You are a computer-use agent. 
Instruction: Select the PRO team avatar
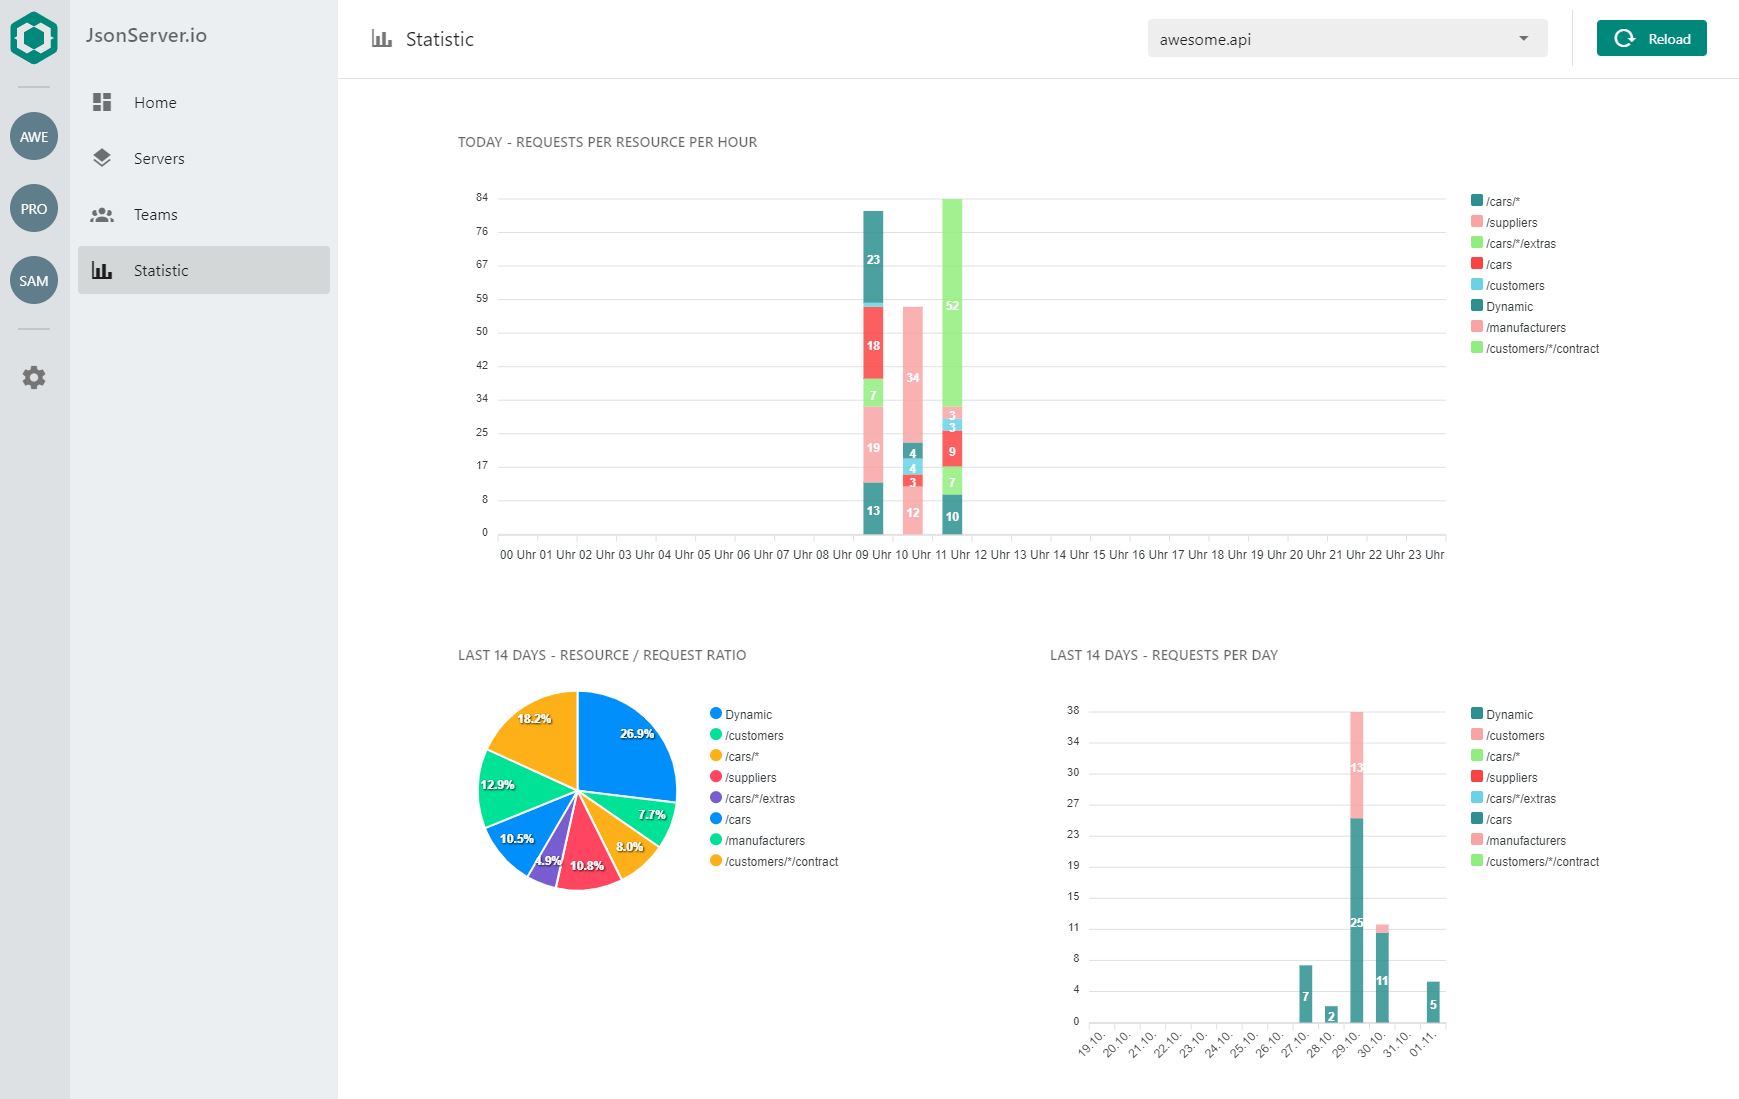34,209
